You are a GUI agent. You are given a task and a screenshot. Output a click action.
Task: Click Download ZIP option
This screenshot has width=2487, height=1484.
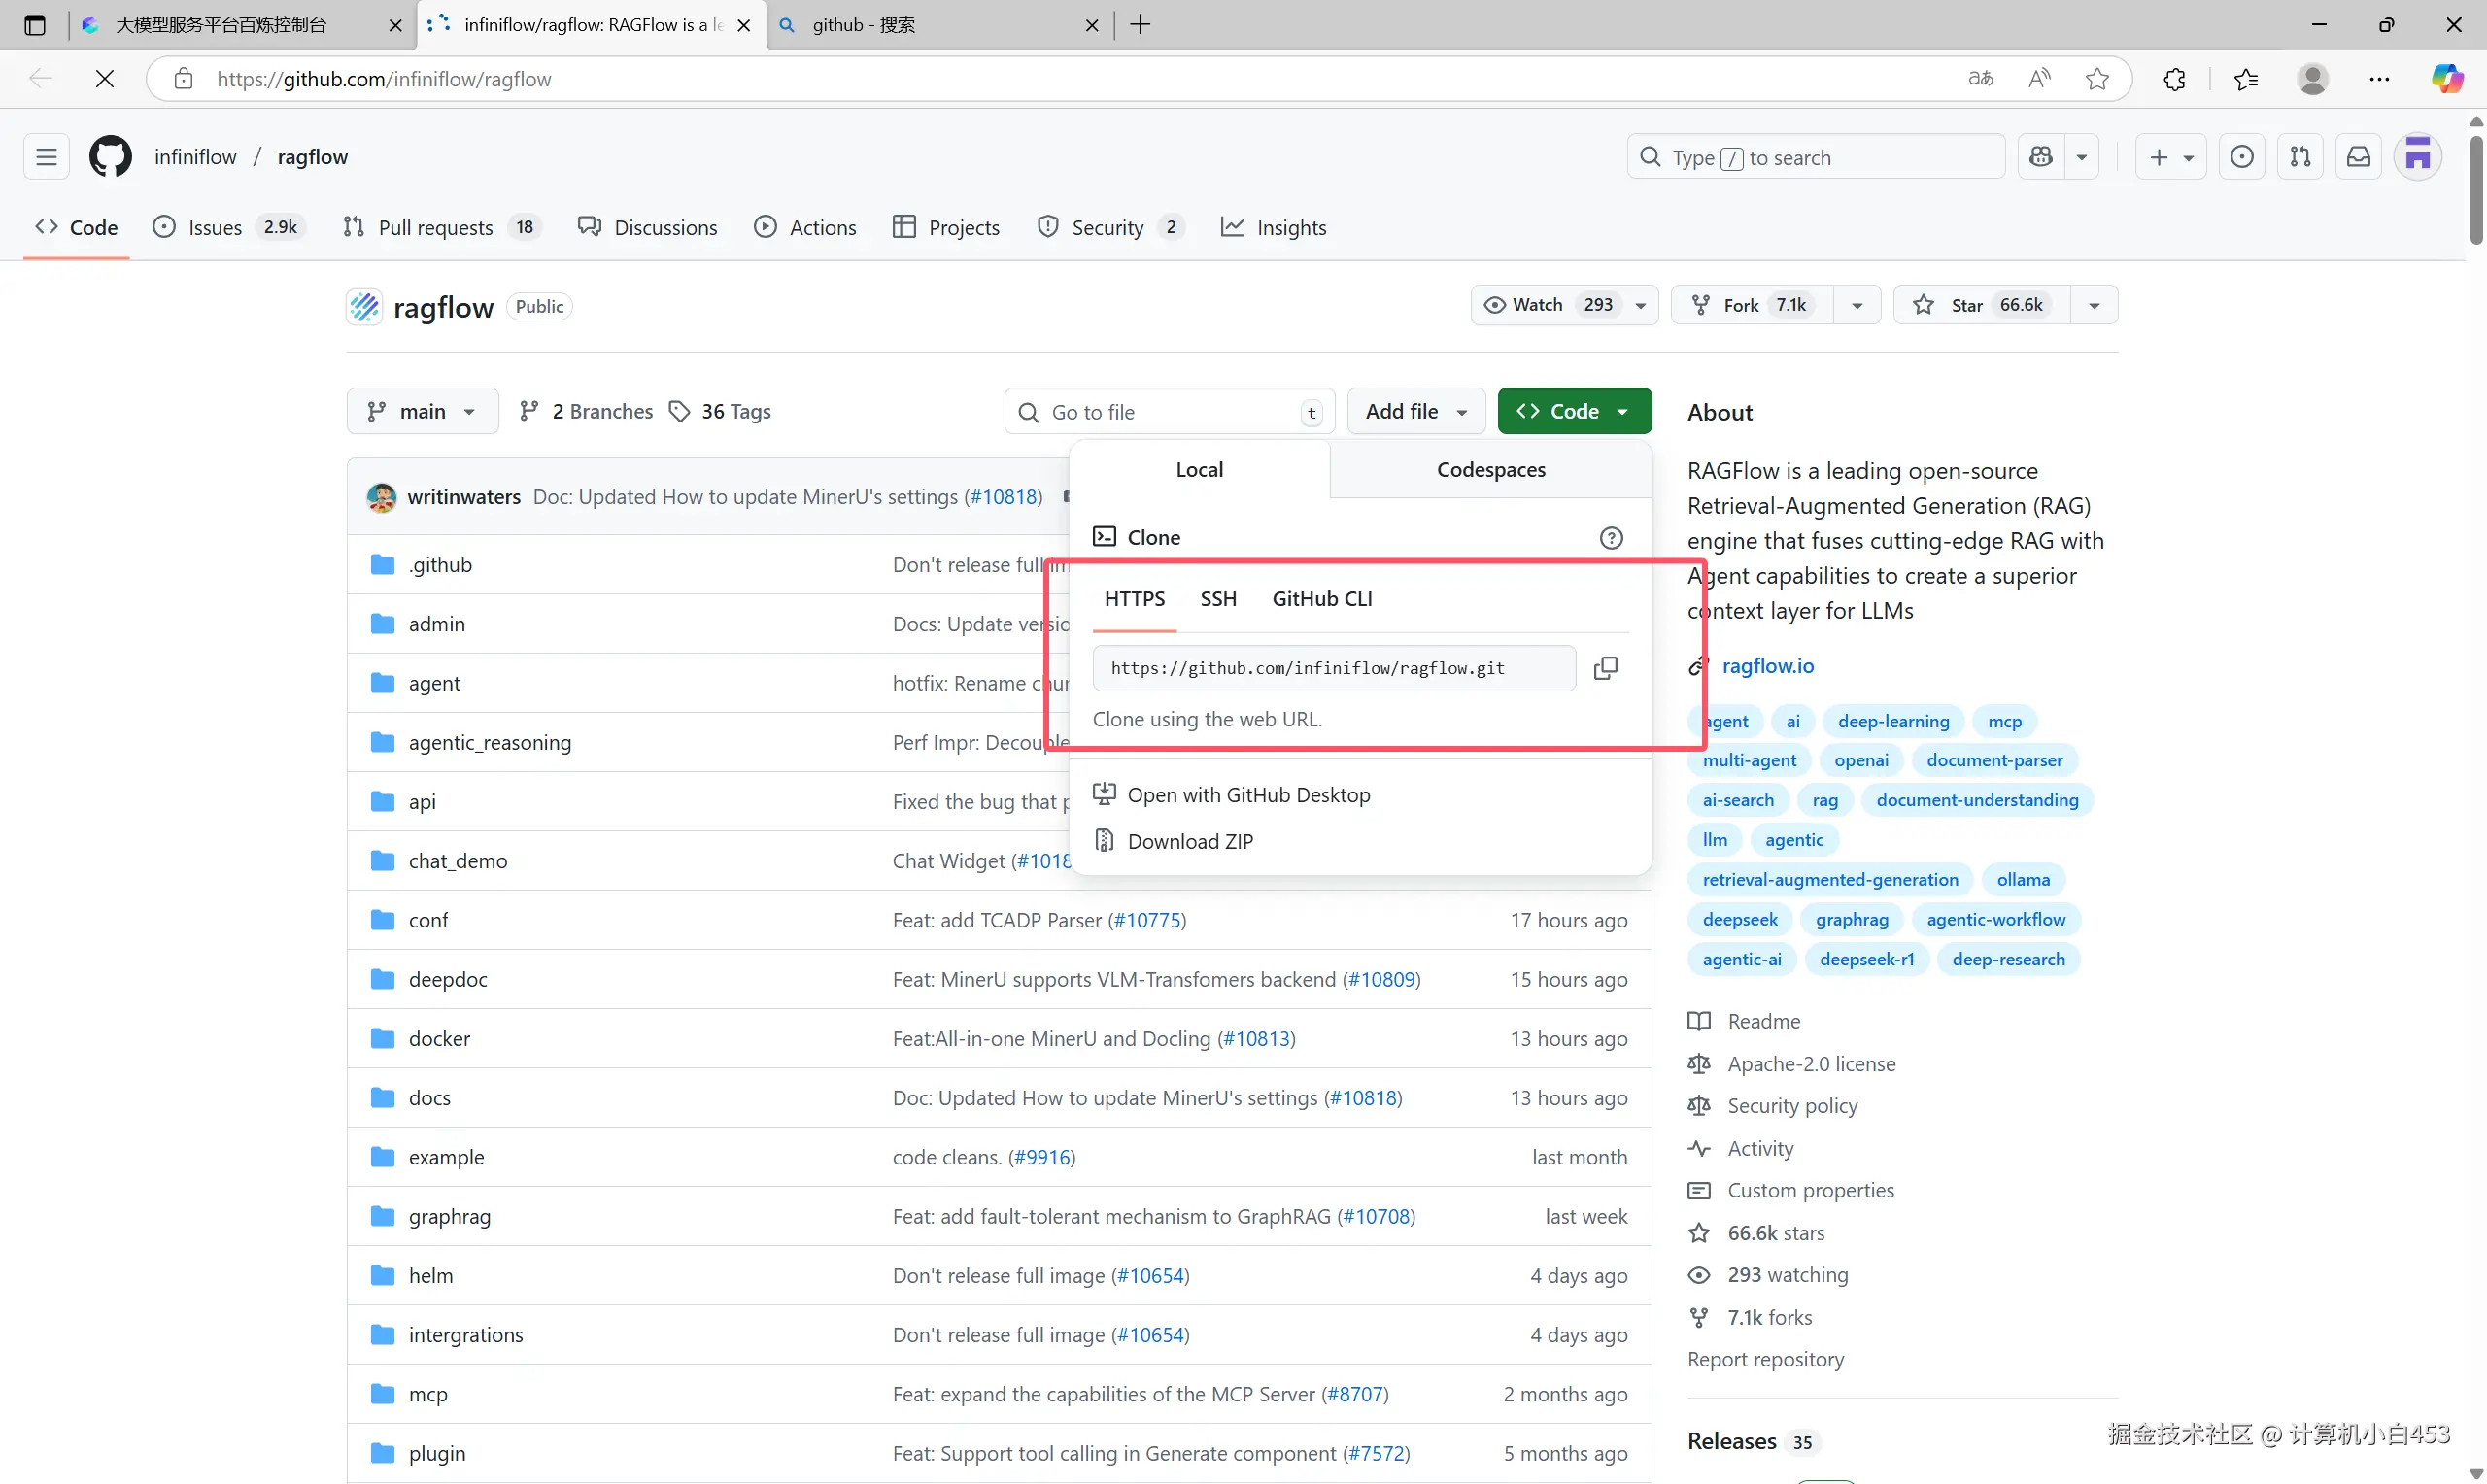pos(1189,842)
